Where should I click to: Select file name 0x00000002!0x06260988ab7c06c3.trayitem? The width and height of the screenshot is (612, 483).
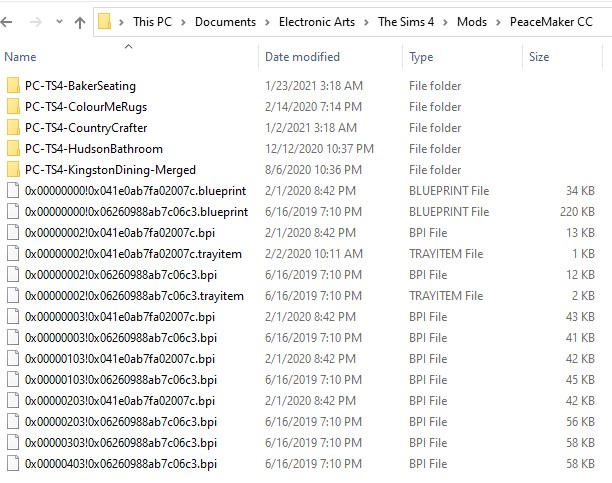134,296
